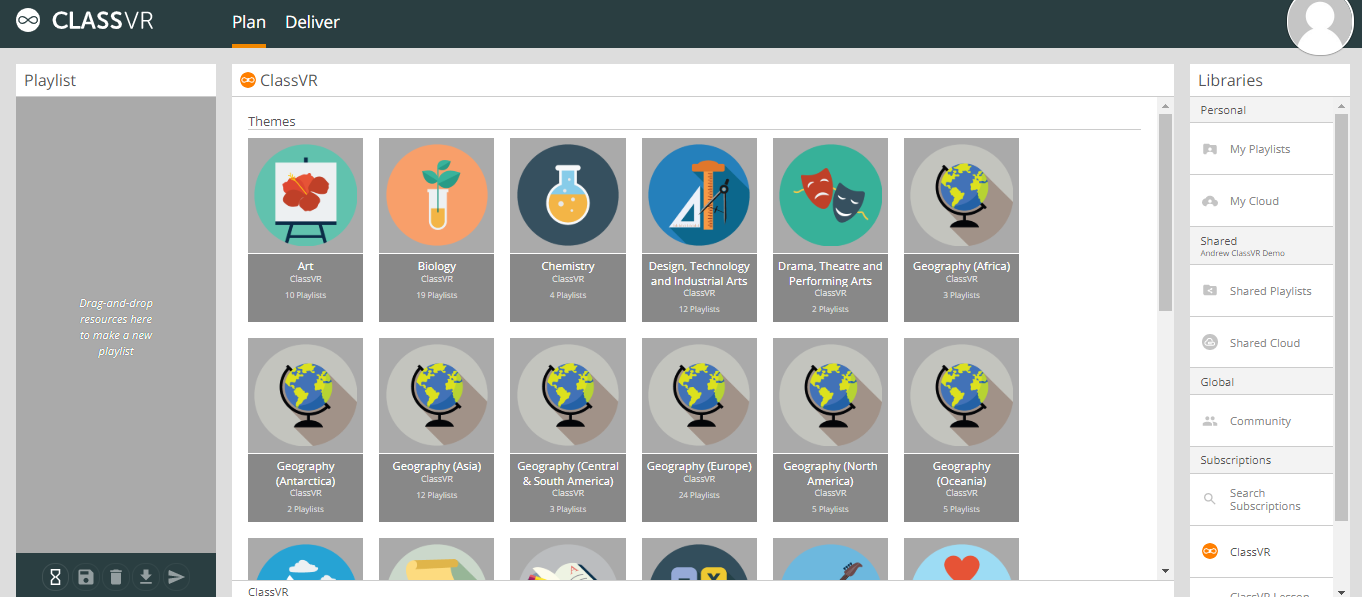Click the My Cloud icon

[x=1210, y=201]
